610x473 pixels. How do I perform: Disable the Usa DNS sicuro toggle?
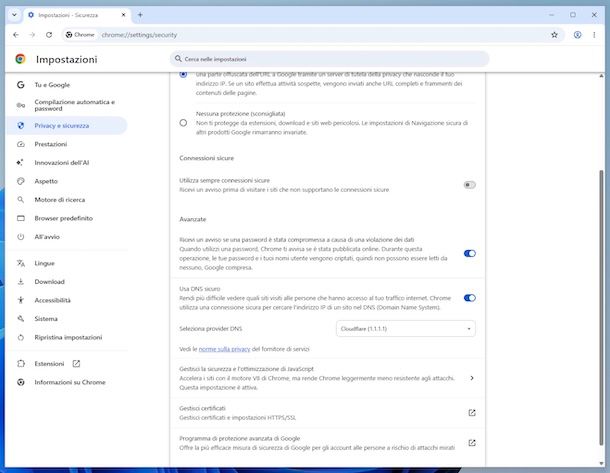click(470, 298)
